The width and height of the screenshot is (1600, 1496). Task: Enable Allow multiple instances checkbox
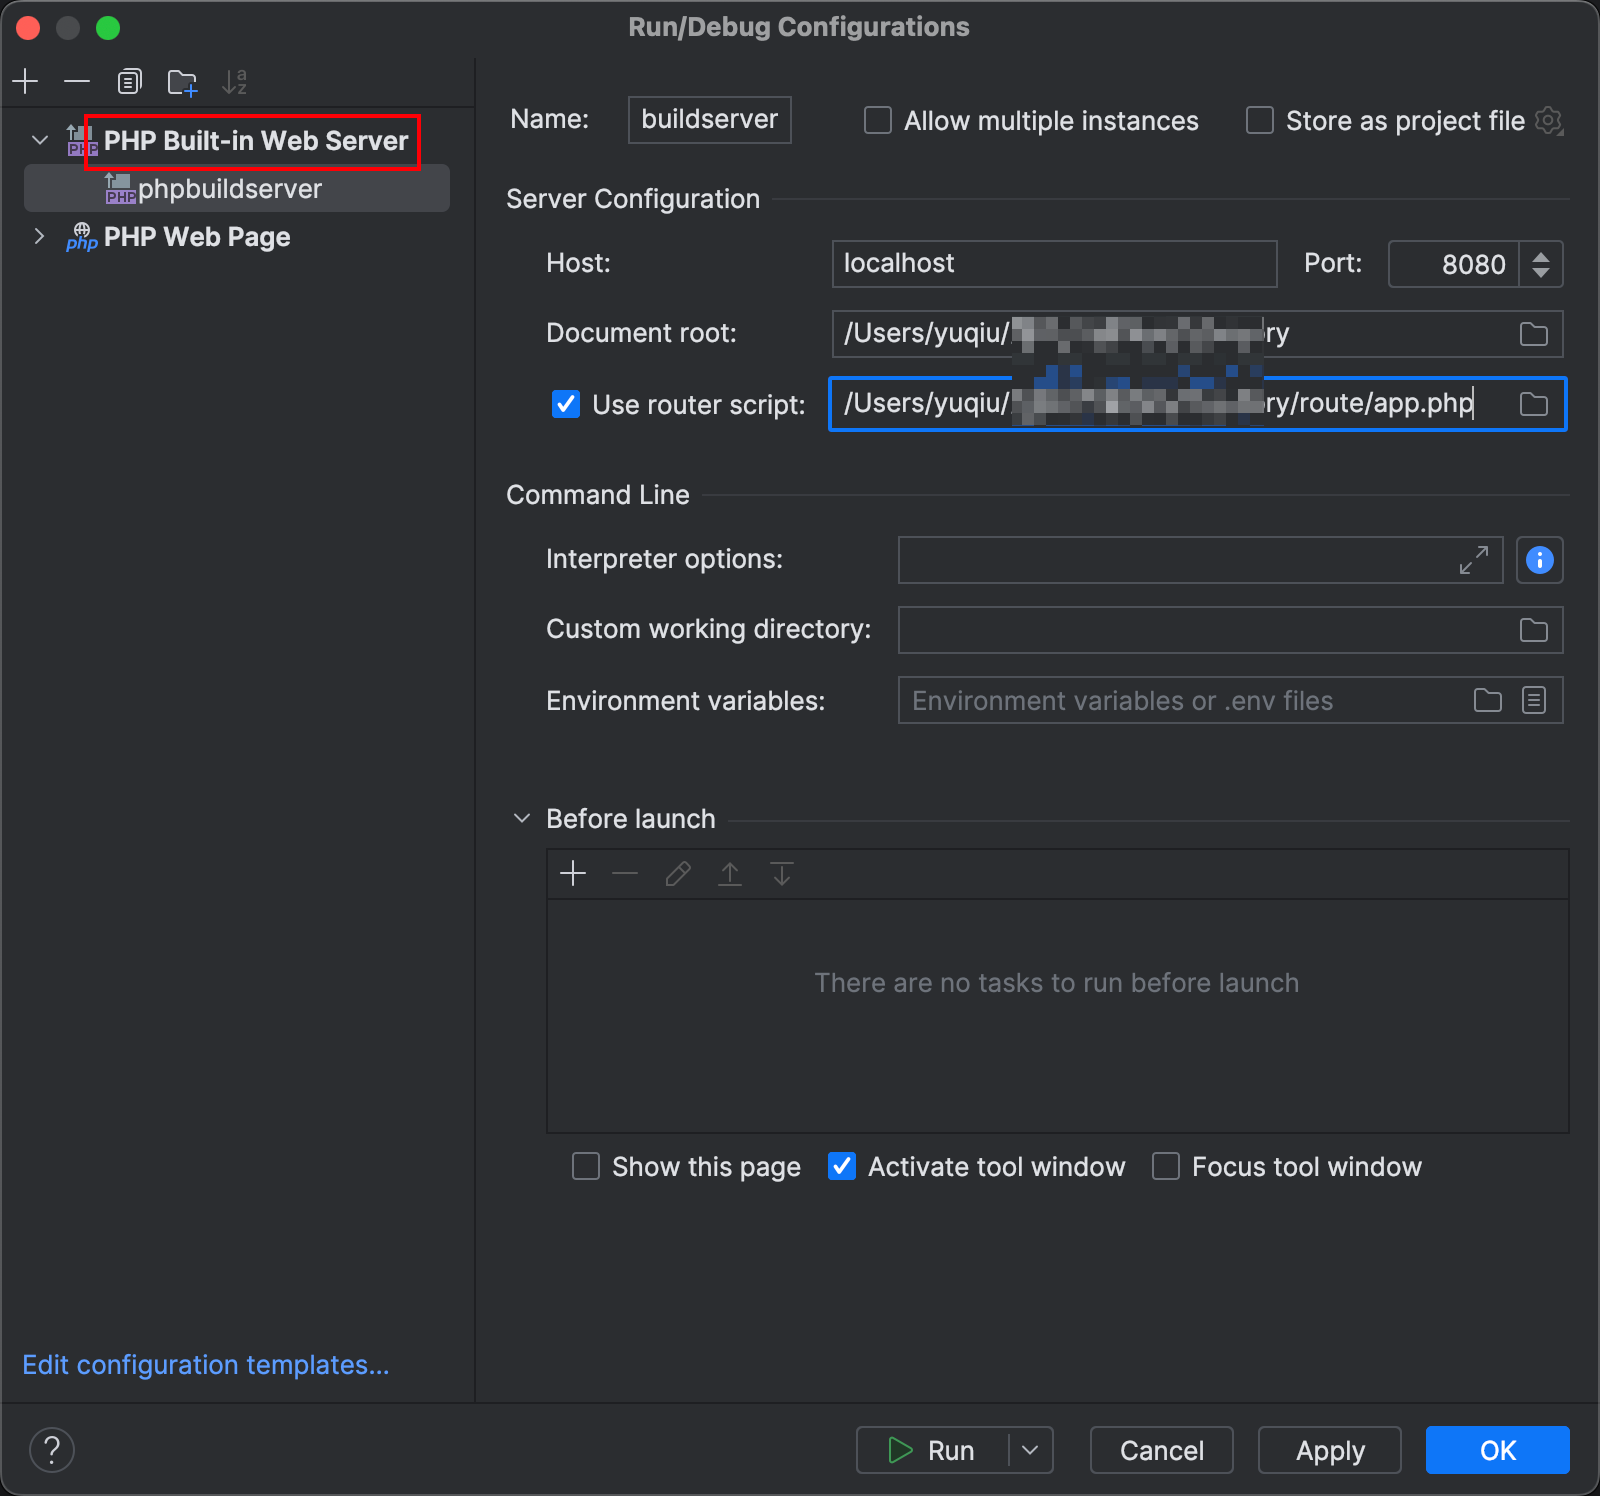click(878, 121)
